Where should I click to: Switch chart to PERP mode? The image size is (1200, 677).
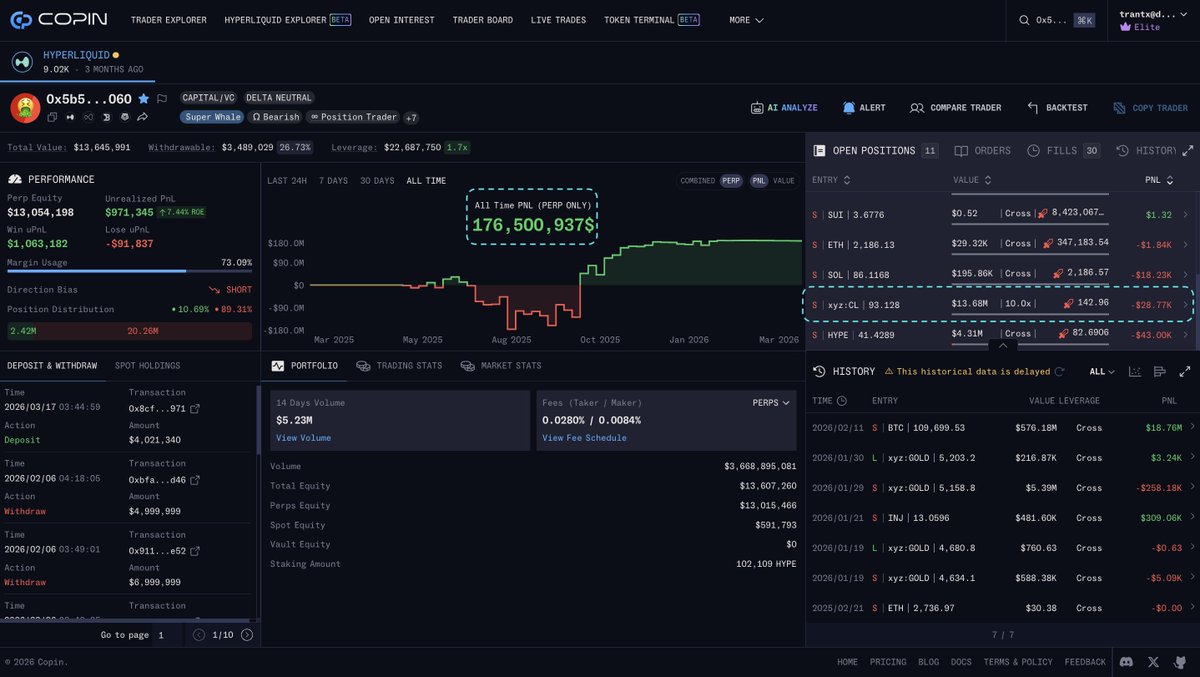point(732,181)
